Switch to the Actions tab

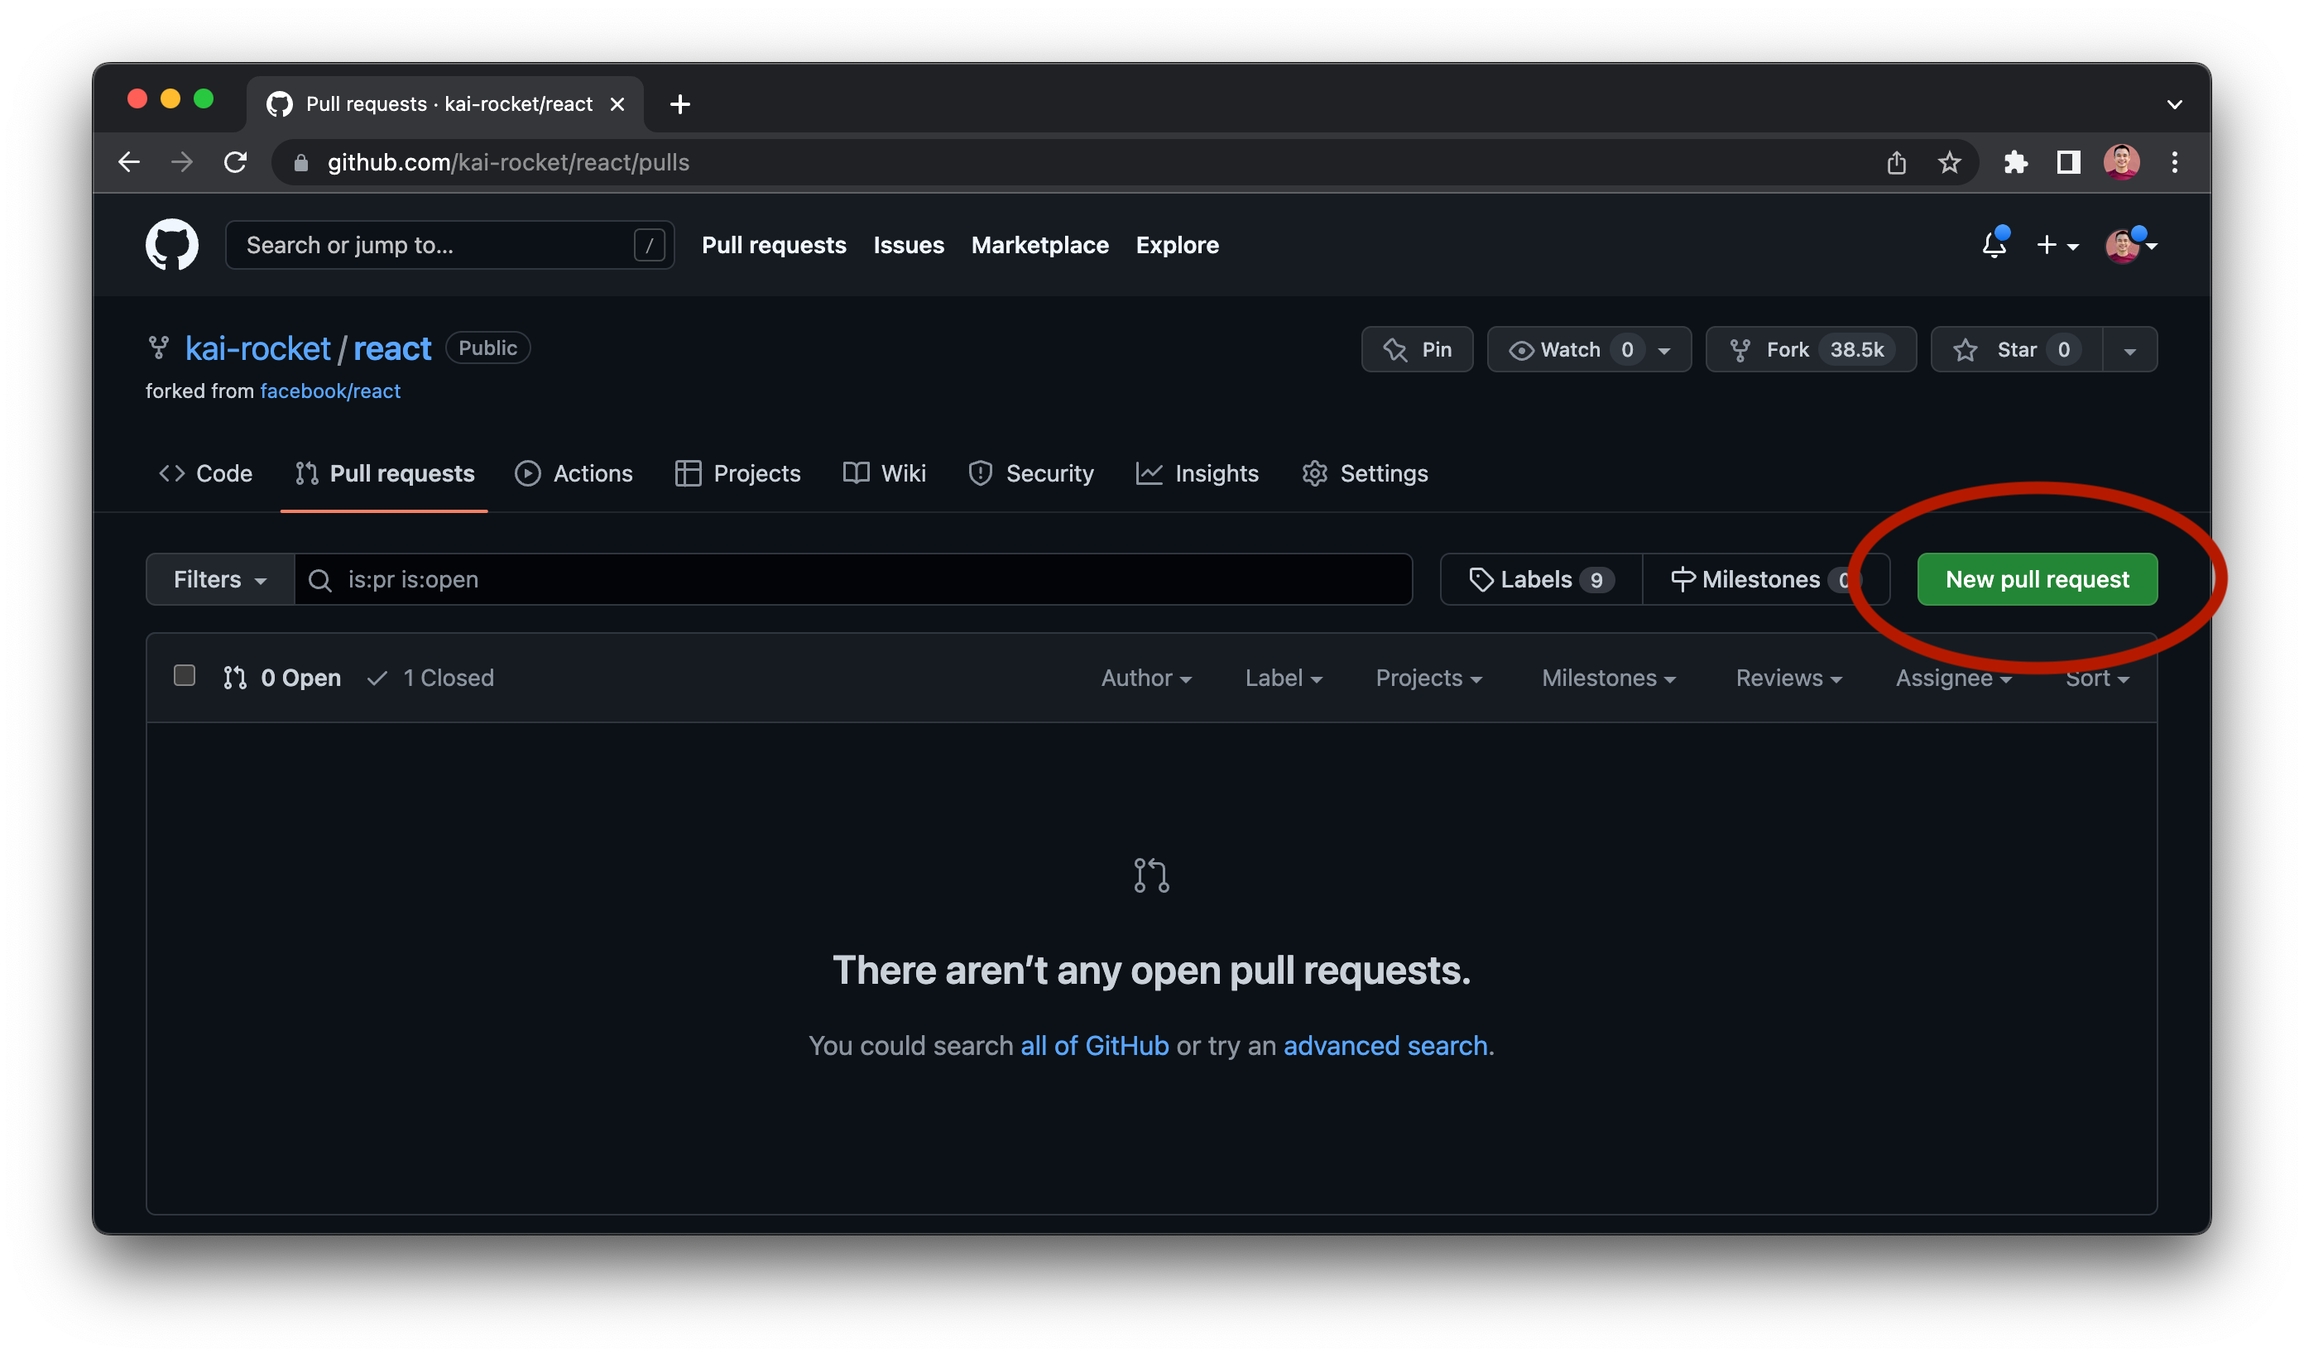pyautogui.click(x=574, y=473)
